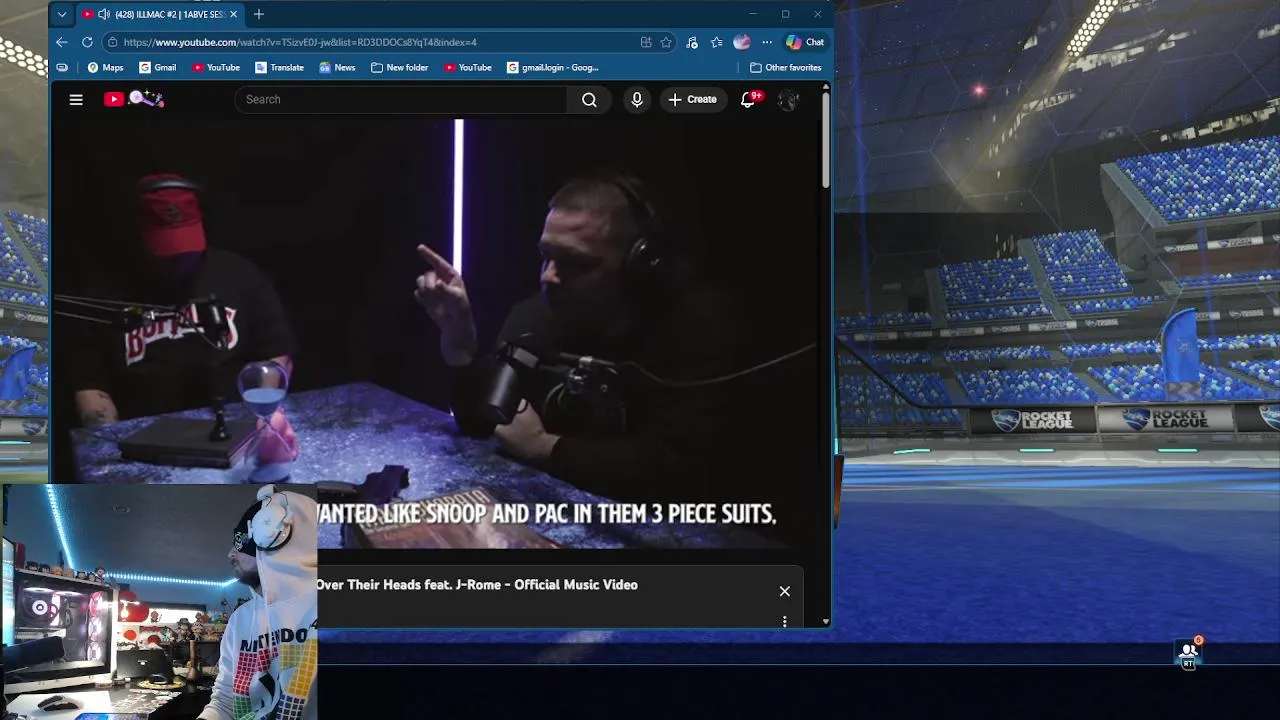The image size is (1280, 720).
Task: Open the YouTube guide hamburger menu
Action: point(76,99)
